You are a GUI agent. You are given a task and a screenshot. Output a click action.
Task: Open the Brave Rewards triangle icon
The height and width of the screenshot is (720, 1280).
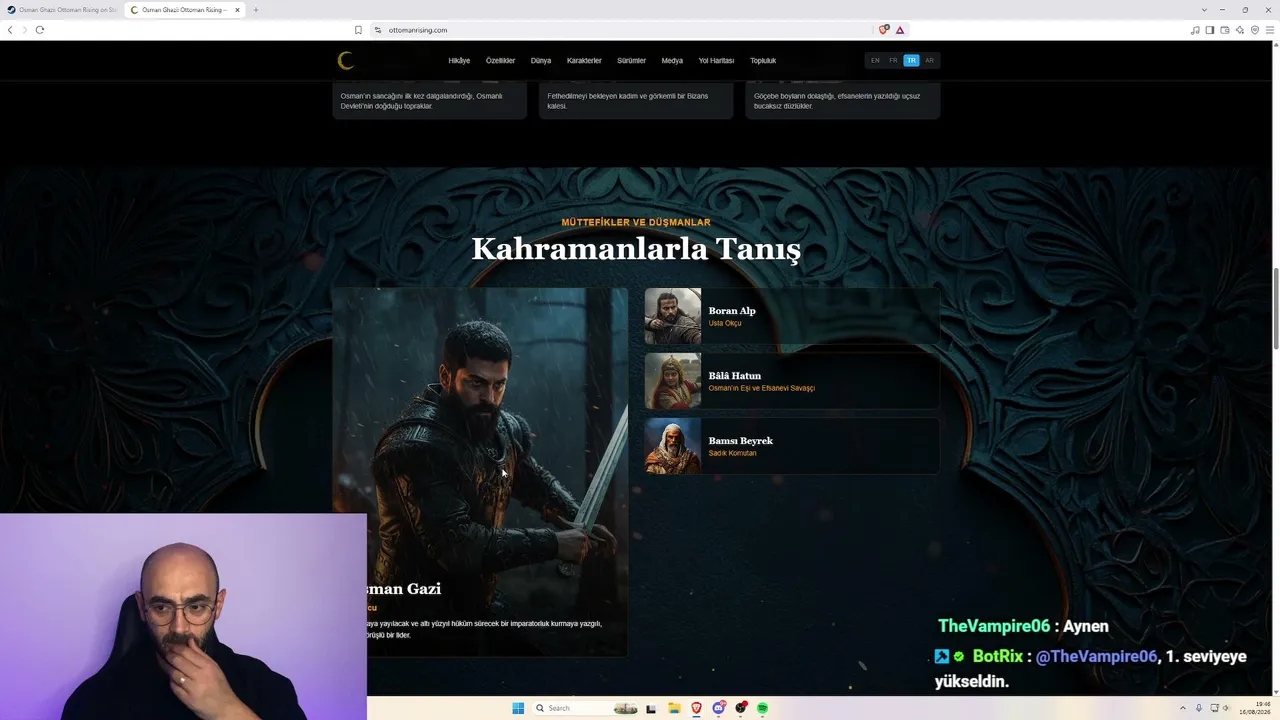pyautogui.click(x=900, y=30)
